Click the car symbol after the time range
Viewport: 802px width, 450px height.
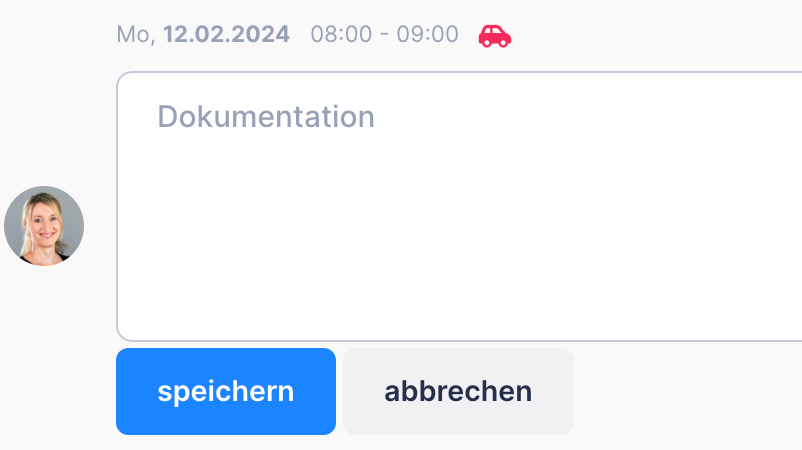pos(495,36)
